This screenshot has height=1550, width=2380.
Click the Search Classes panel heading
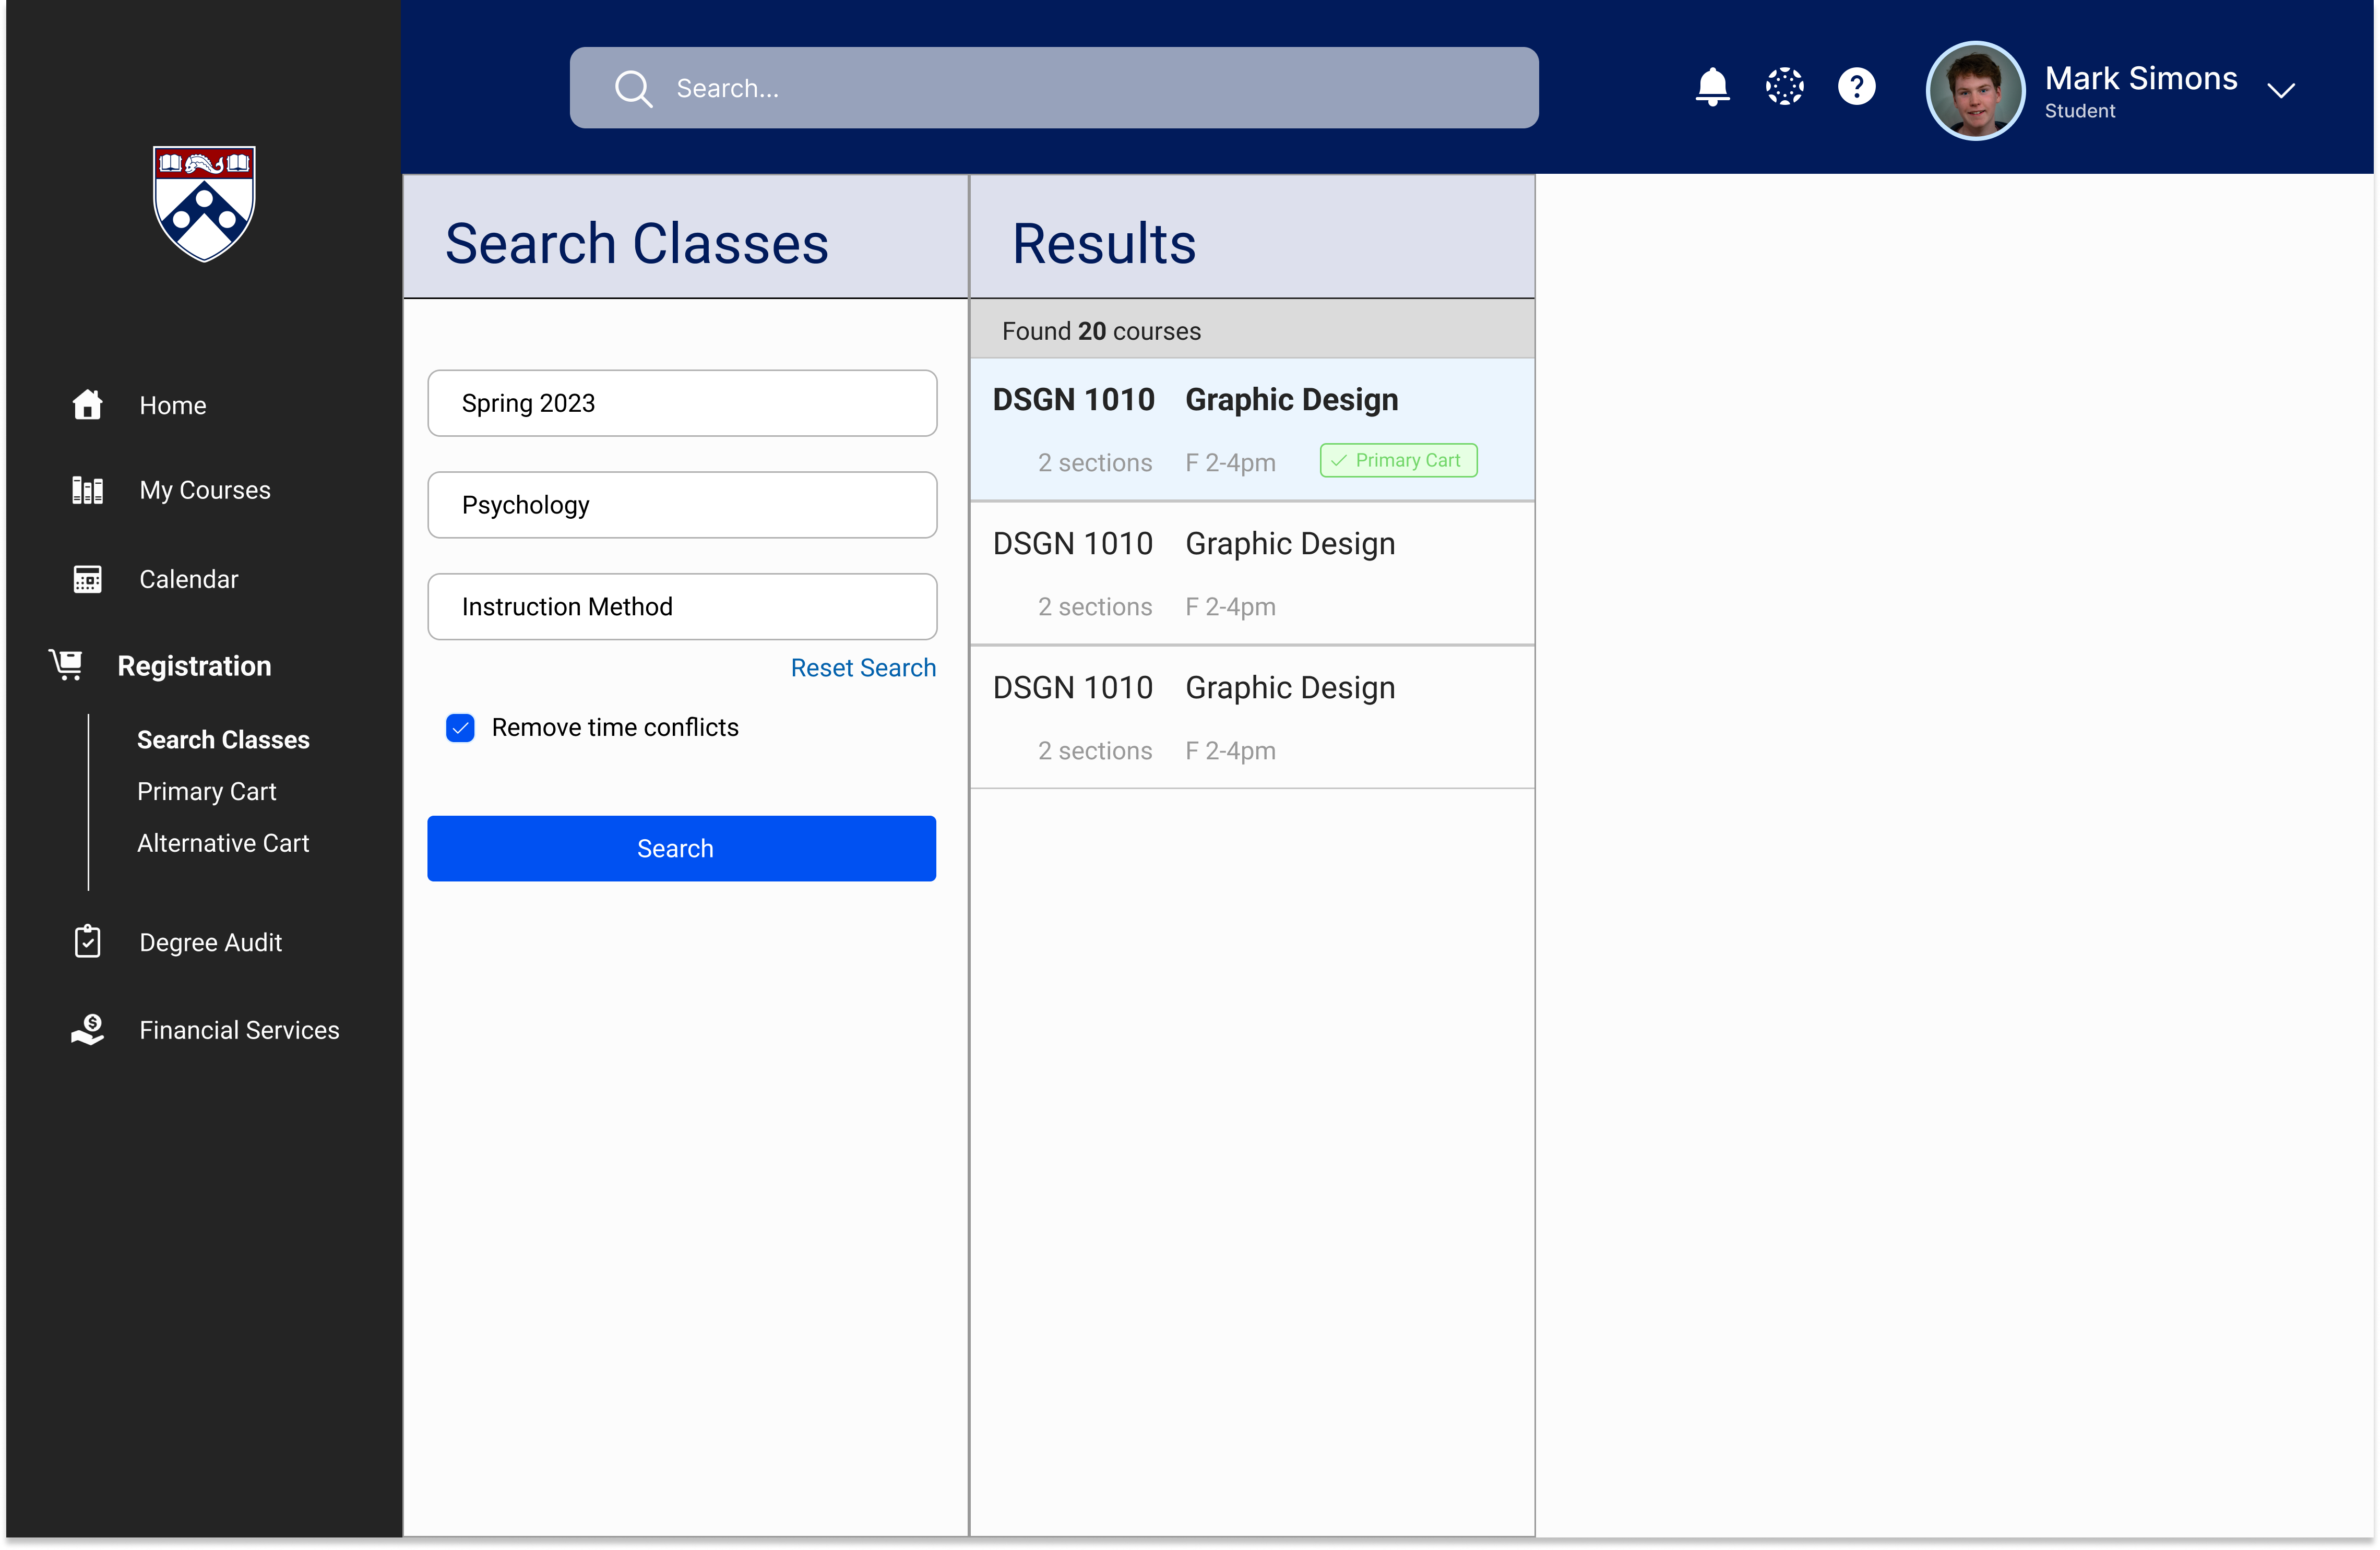(x=637, y=243)
